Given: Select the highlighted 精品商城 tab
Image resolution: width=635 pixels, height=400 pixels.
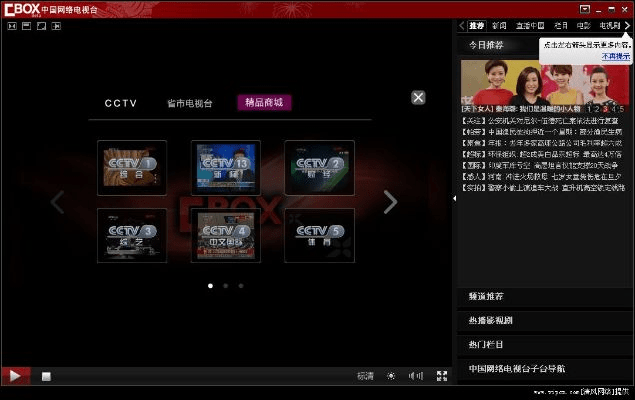Looking at the screenshot, I should (264, 102).
